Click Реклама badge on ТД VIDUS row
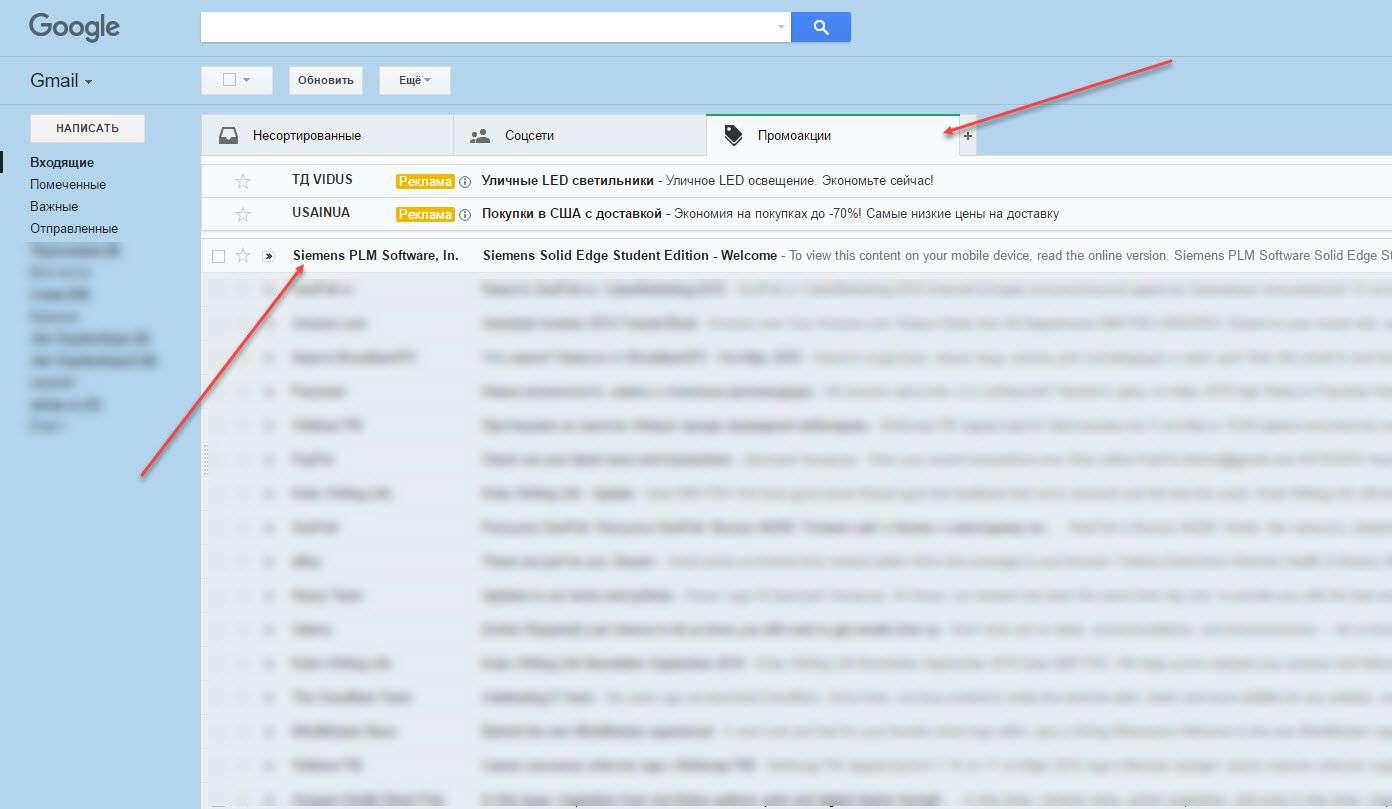 pos(425,181)
